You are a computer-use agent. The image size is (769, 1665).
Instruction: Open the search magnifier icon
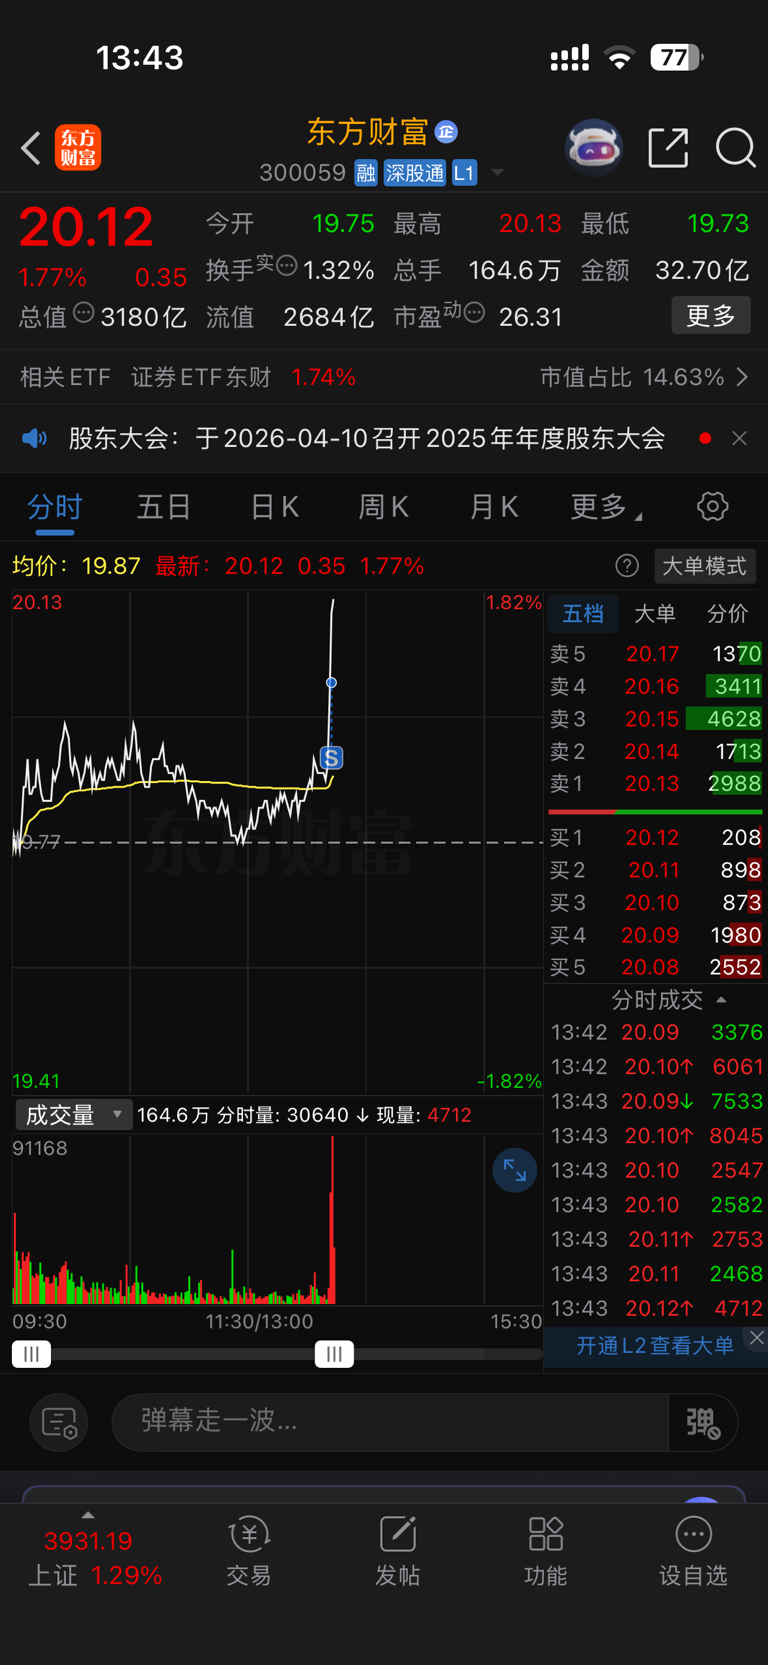click(x=736, y=148)
